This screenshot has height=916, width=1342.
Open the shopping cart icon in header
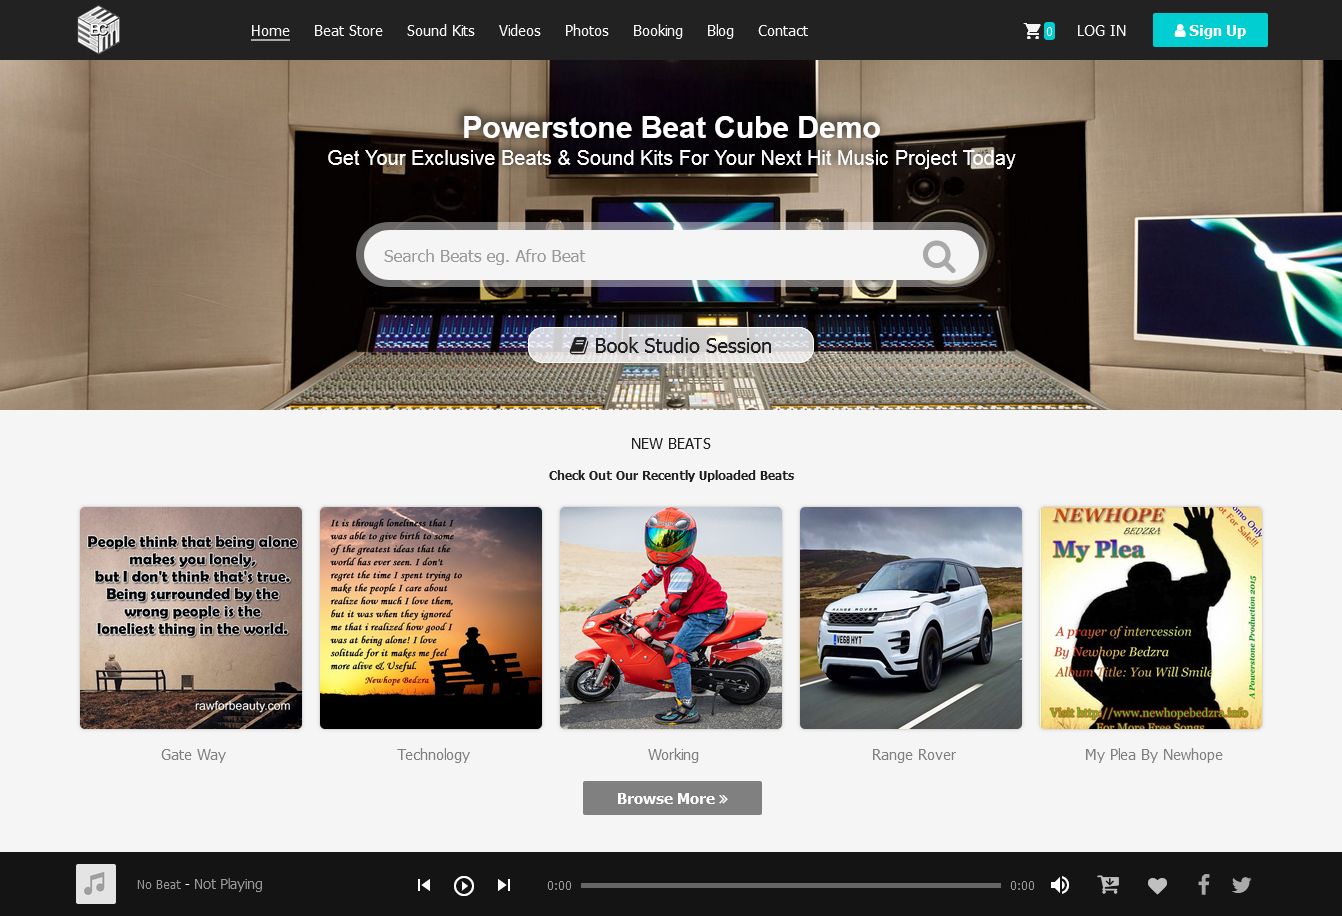coord(1032,31)
